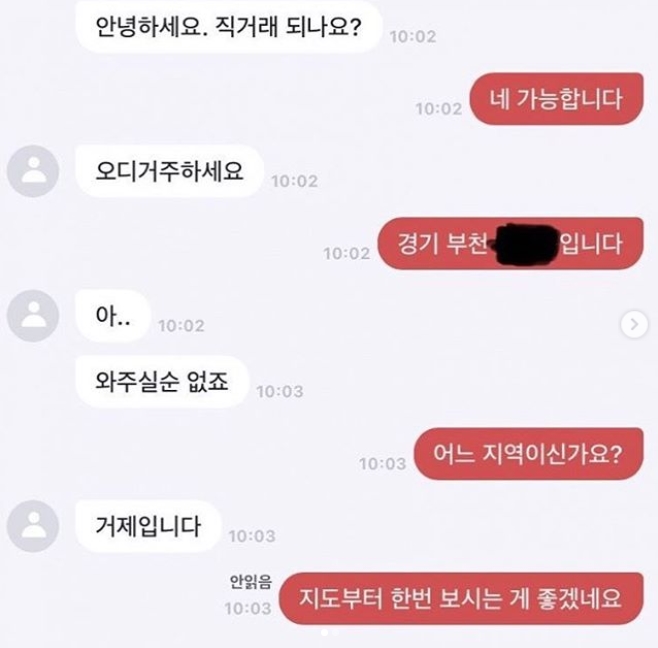Select the red 경기 부천 message bubble

pyautogui.click(x=510, y=243)
